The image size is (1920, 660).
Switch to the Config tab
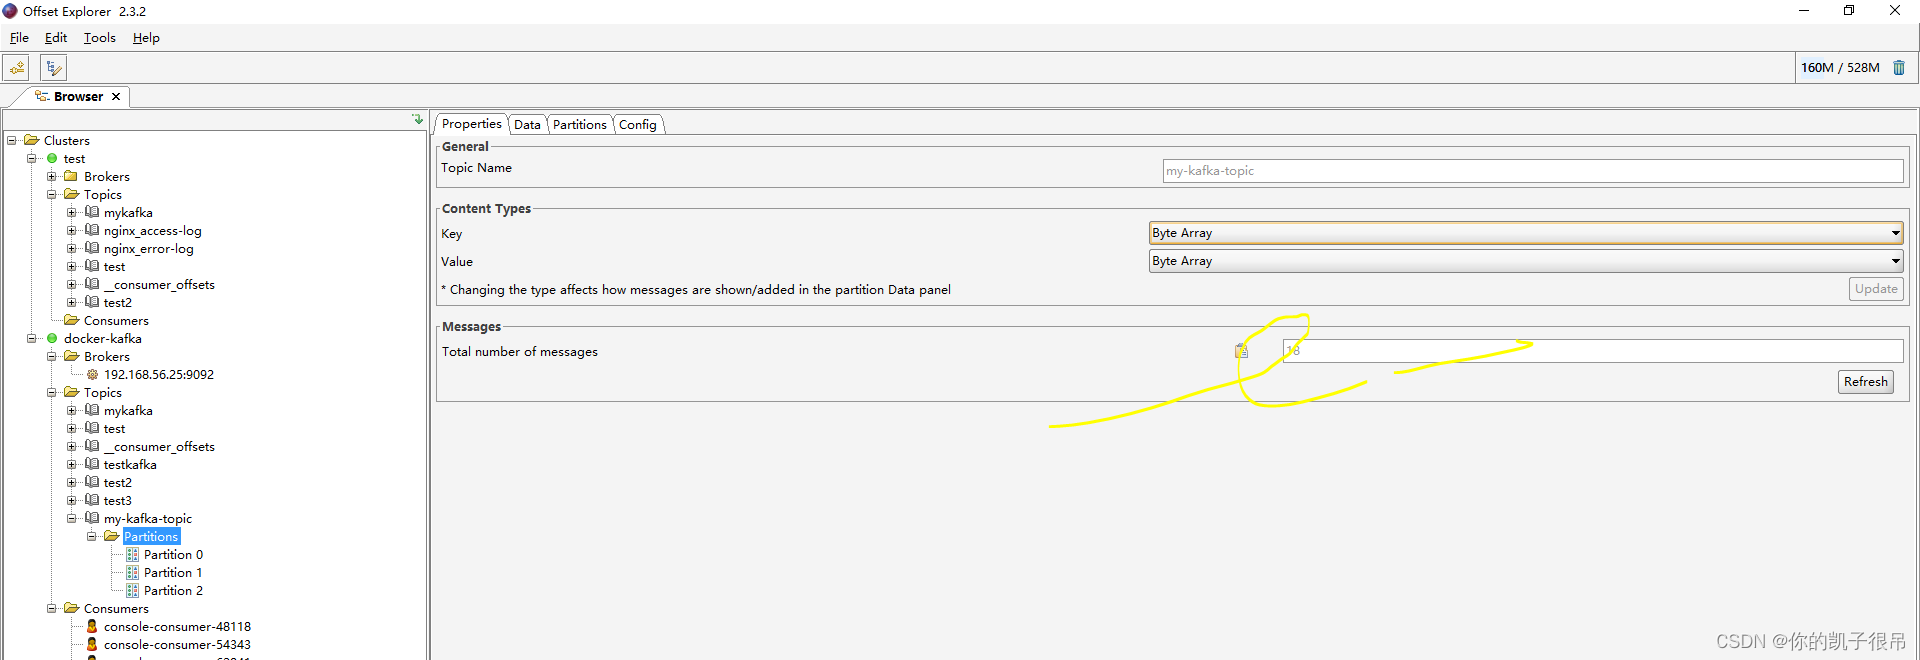point(638,125)
